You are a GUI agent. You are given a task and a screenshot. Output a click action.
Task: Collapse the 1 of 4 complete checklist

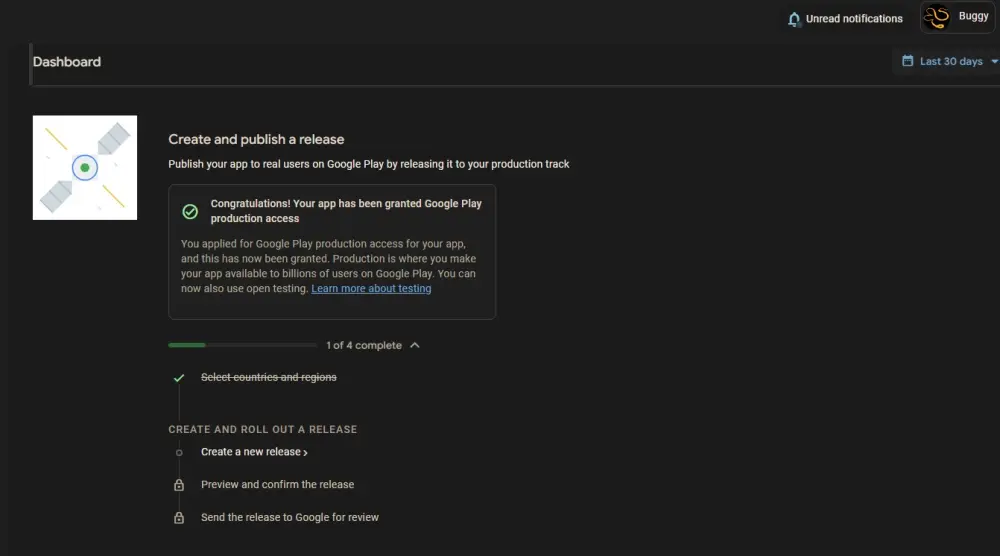(415, 345)
